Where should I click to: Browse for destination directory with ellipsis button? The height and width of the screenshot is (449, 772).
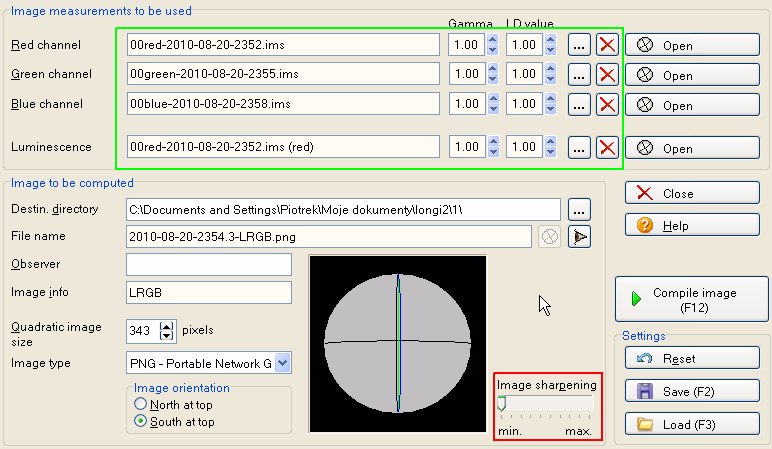[580, 209]
